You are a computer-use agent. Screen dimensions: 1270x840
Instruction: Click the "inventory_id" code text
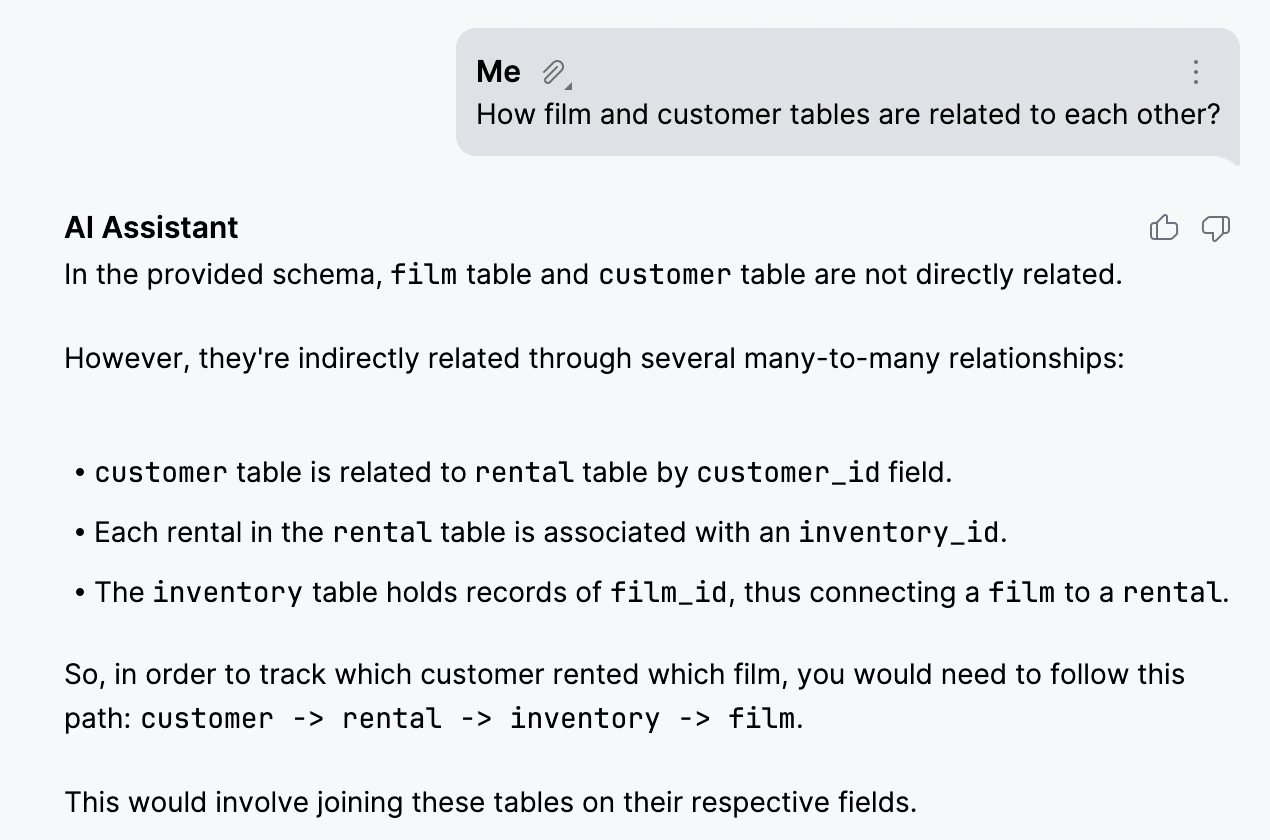[898, 533]
